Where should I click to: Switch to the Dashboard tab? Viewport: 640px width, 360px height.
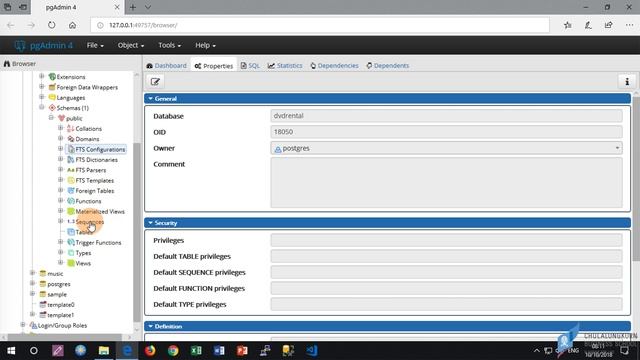point(167,66)
